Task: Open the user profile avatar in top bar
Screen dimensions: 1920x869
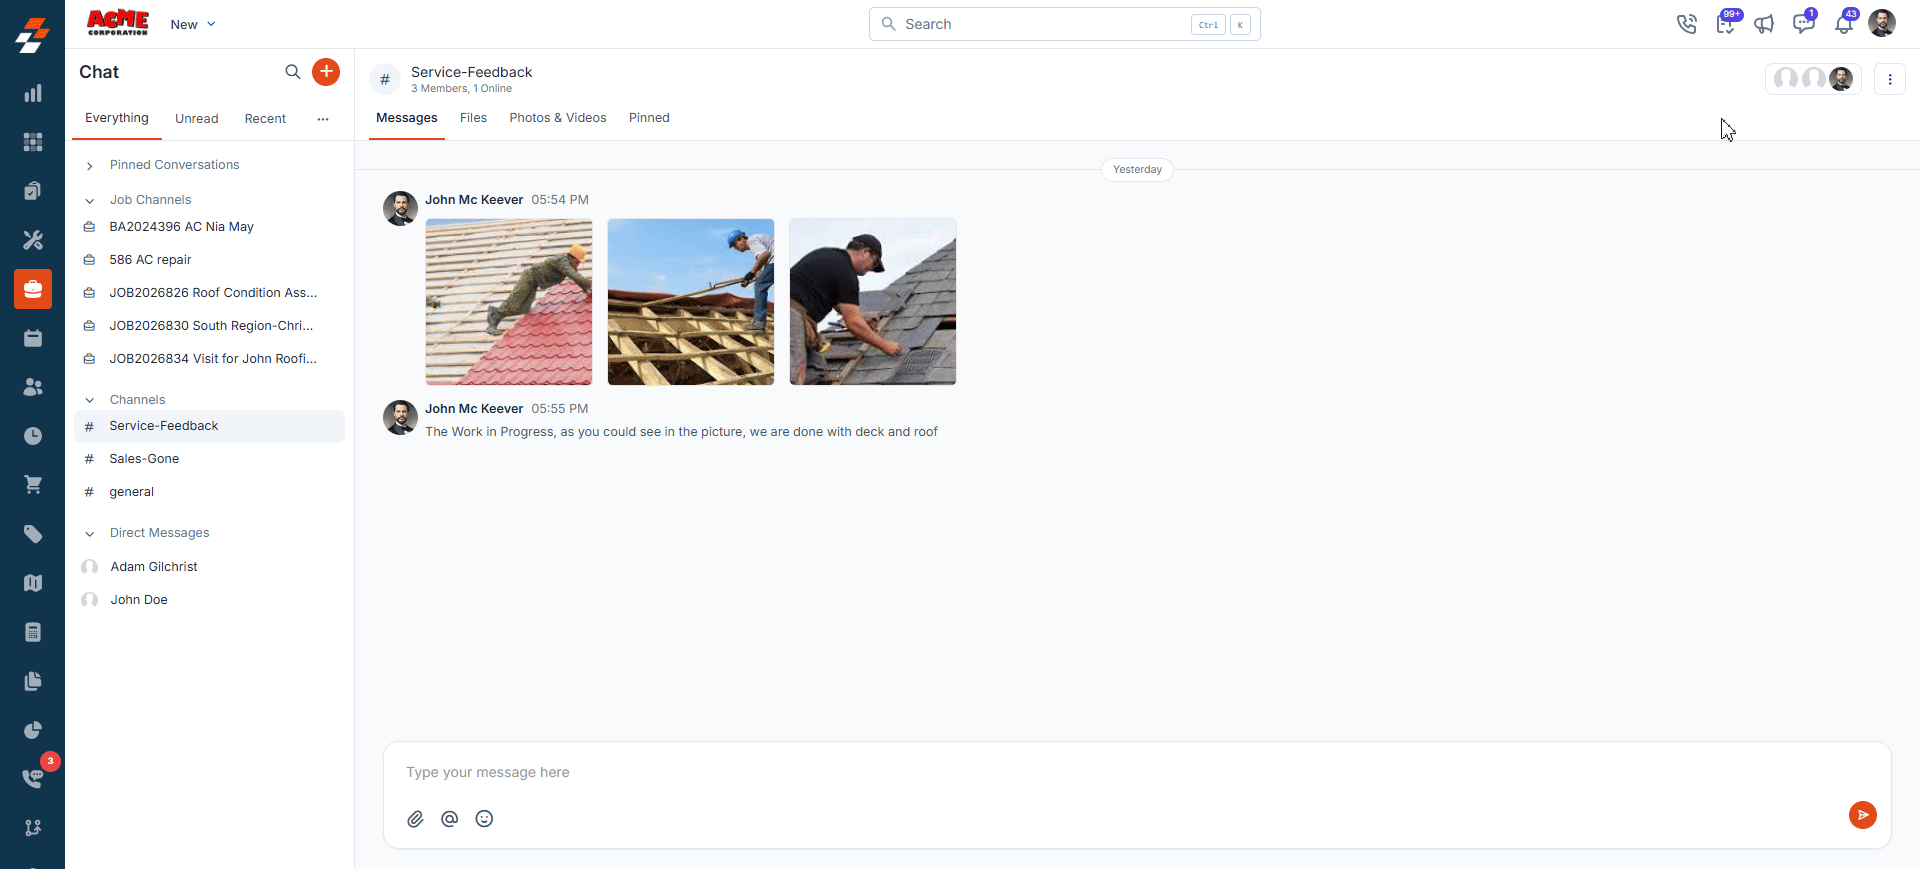Action: pos(1882,23)
